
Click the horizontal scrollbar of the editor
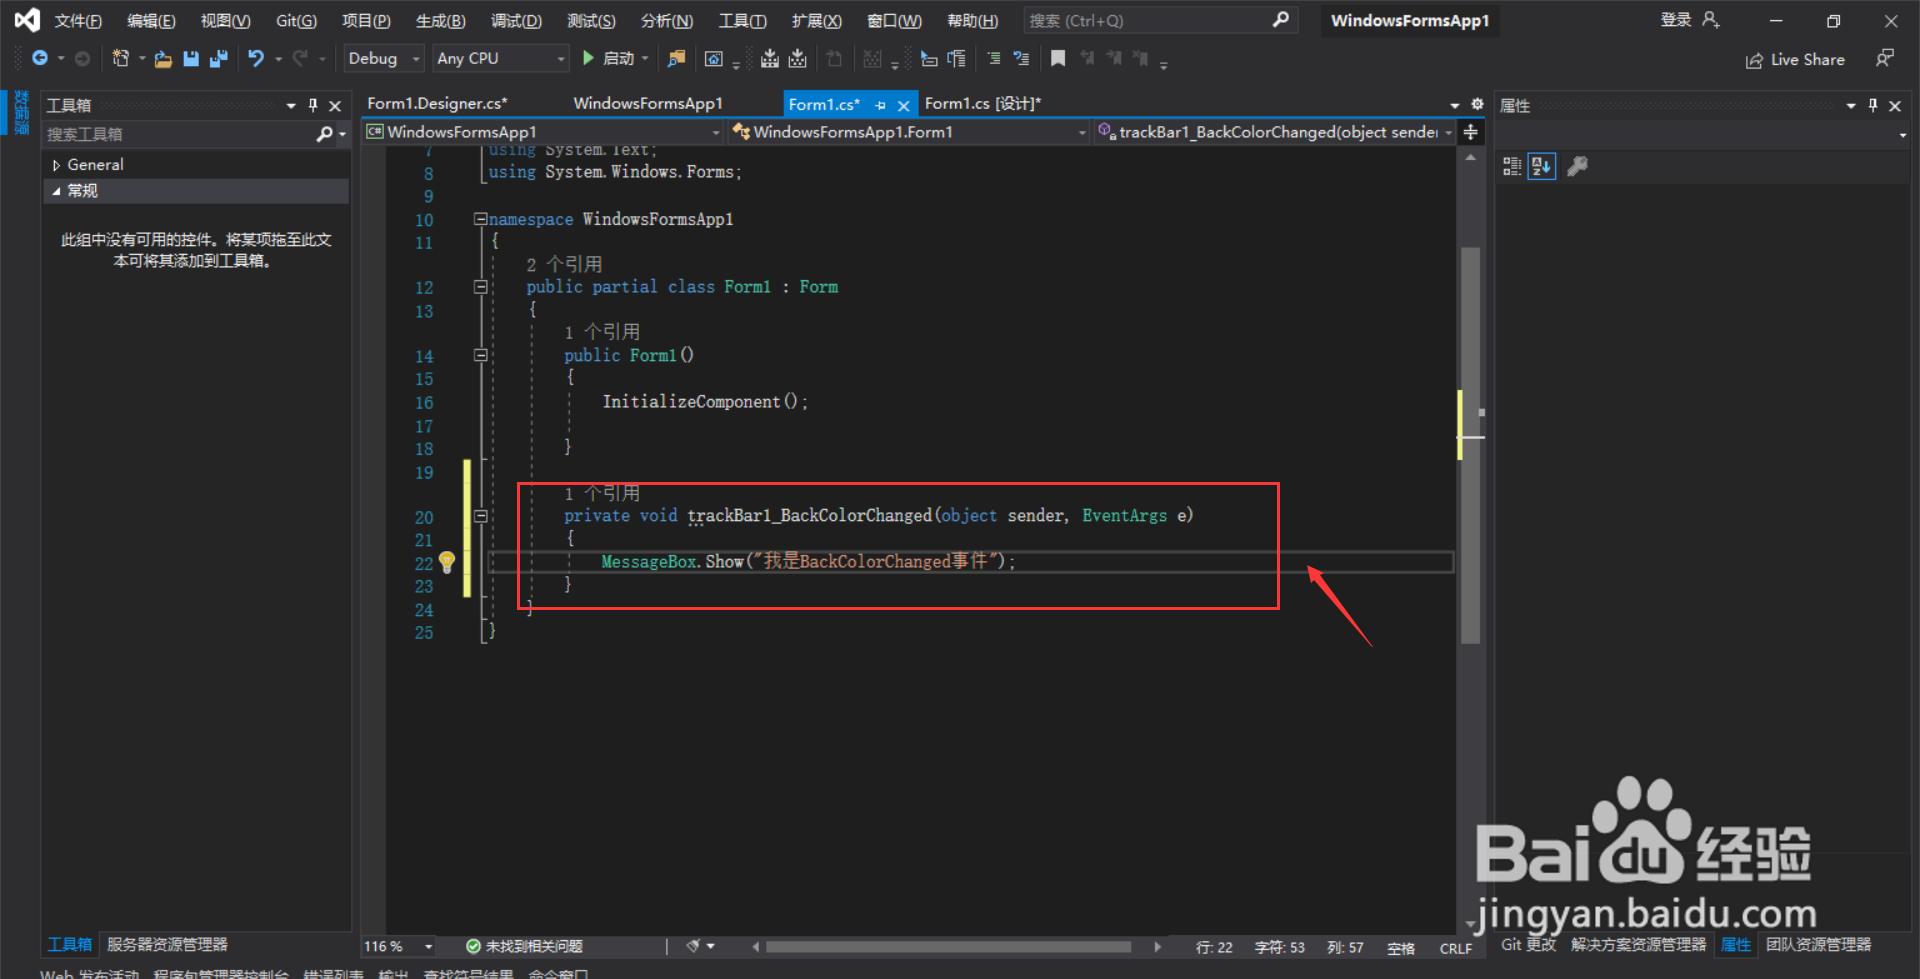948,946
